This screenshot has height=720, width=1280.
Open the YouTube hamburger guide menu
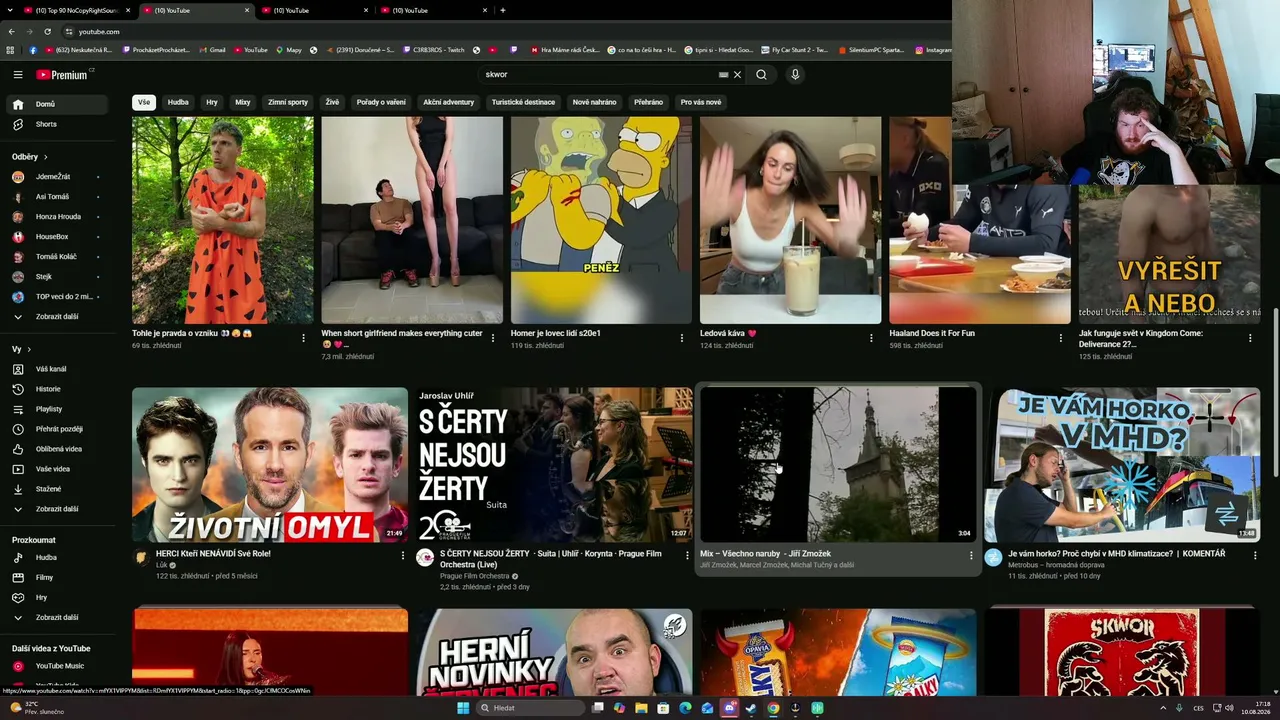[x=18, y=74]
